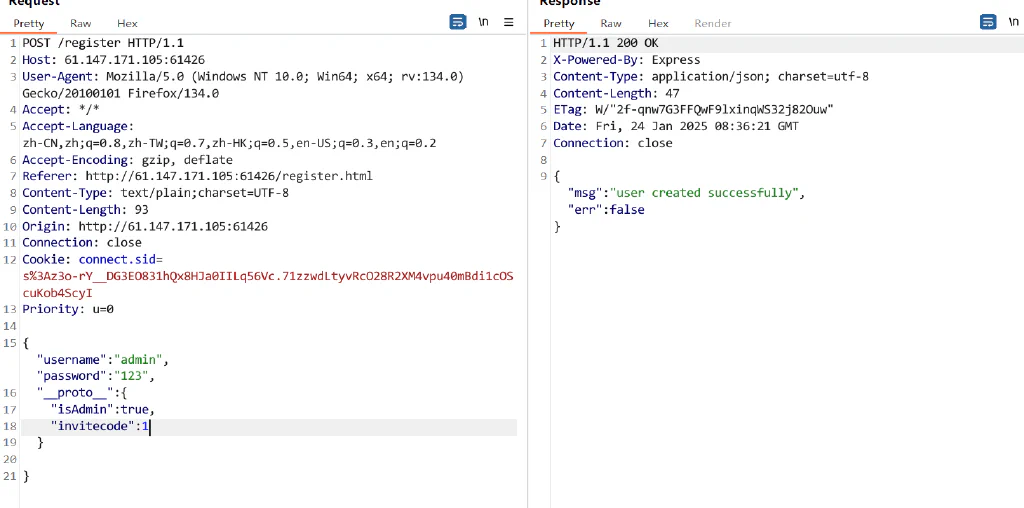
Task: Switch to the Response Hex tab
Action: tap(658, 23)
